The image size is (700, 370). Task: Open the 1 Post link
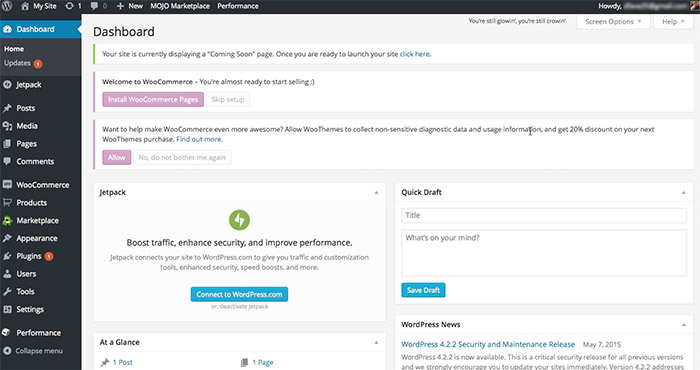(123, 362)
